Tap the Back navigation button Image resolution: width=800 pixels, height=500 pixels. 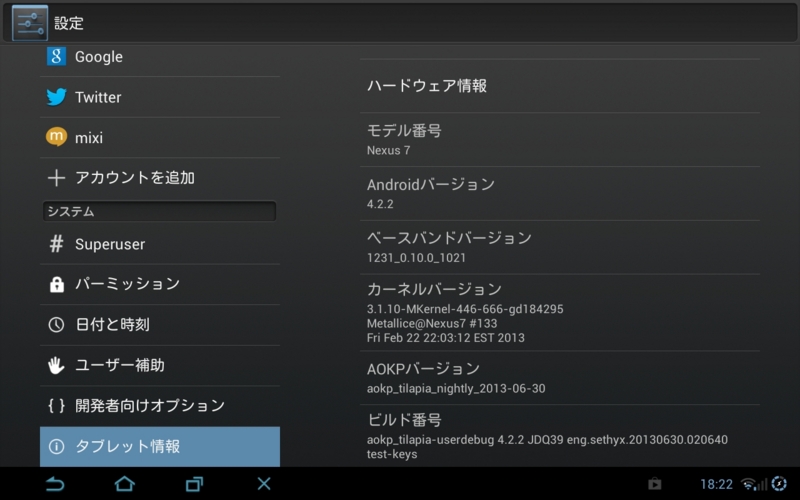(x=55, y=484)
